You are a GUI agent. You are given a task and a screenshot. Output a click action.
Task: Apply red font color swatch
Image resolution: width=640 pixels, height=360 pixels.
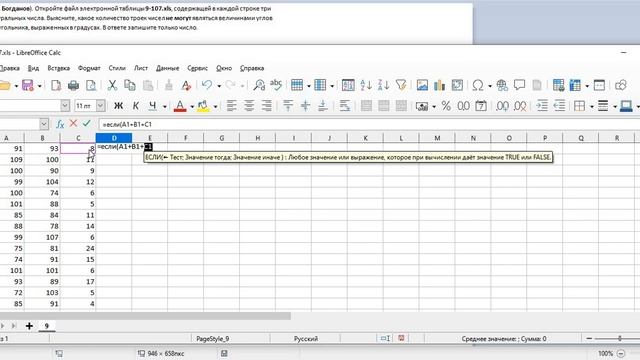(180, 106)
